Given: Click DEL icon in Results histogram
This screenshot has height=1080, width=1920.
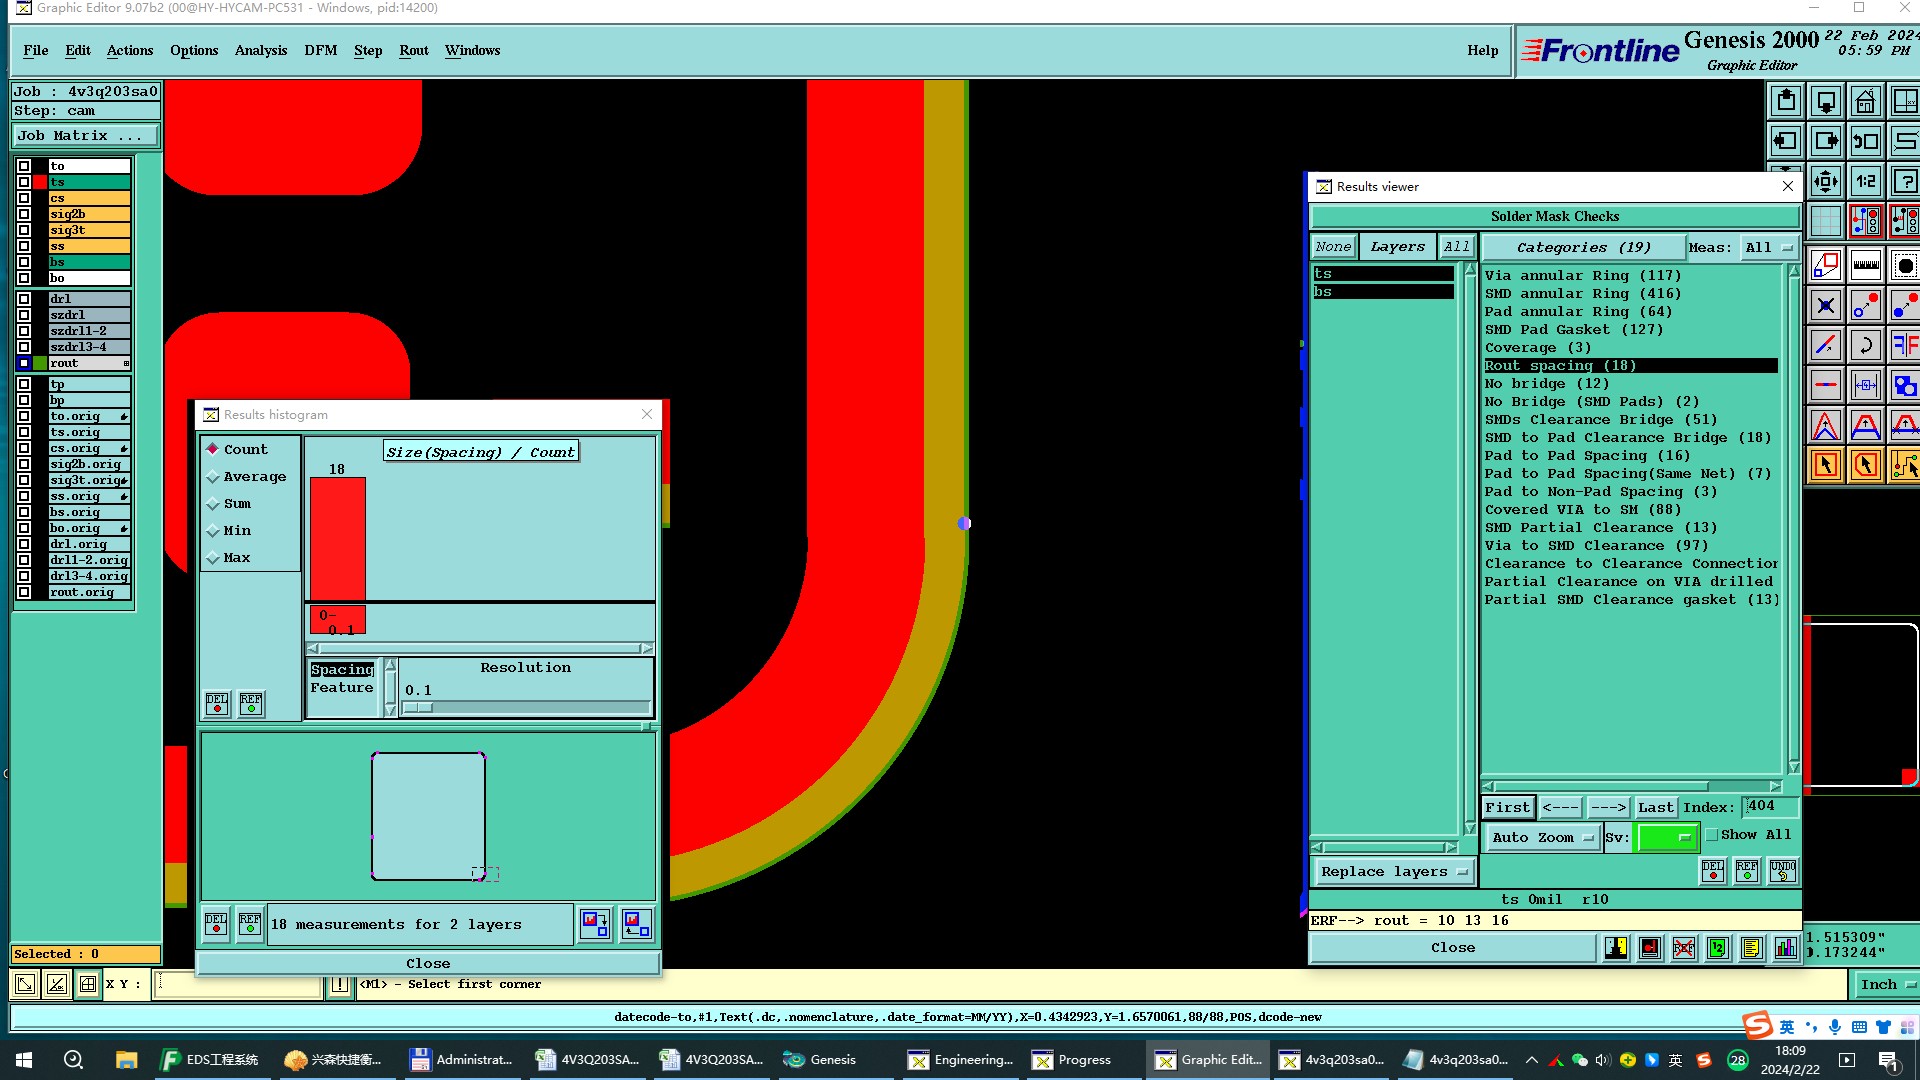Looking at the screenshot, I should coord(217,704).
